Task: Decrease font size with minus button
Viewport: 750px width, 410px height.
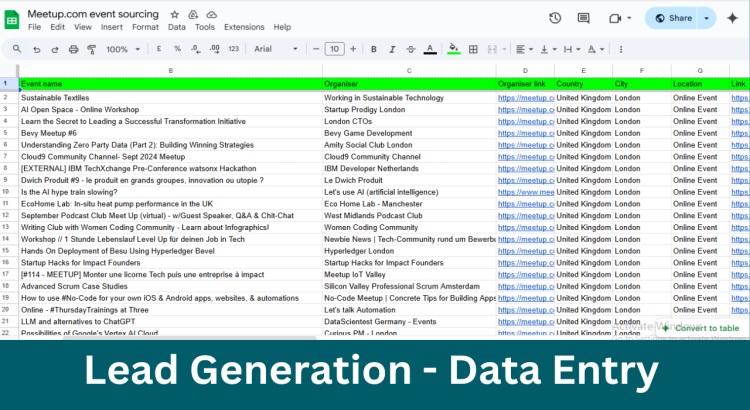Action: [x=316, y=49]
